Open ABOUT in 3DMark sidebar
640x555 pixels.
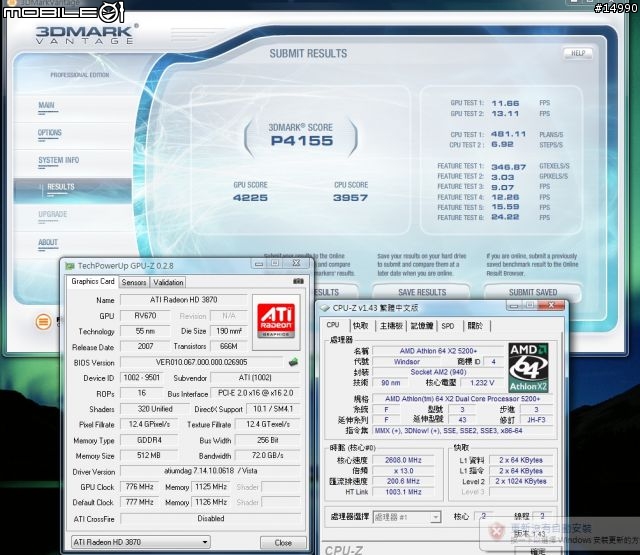(x=48, y=242)
